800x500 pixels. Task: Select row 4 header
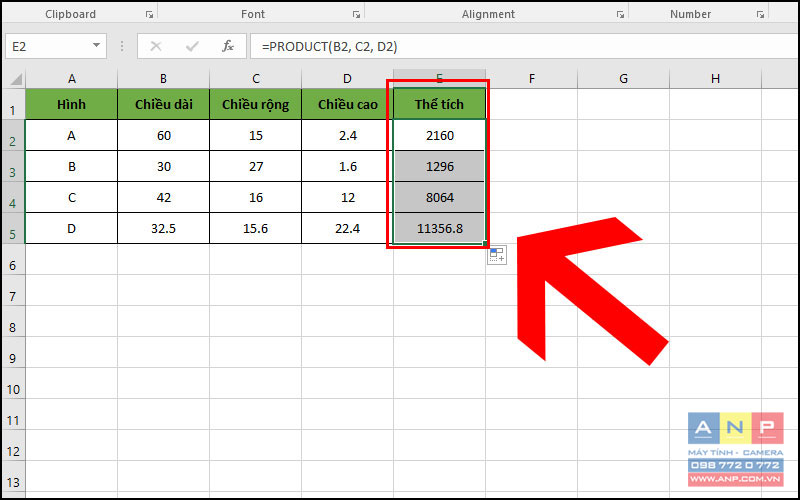(x=13, y=198)
